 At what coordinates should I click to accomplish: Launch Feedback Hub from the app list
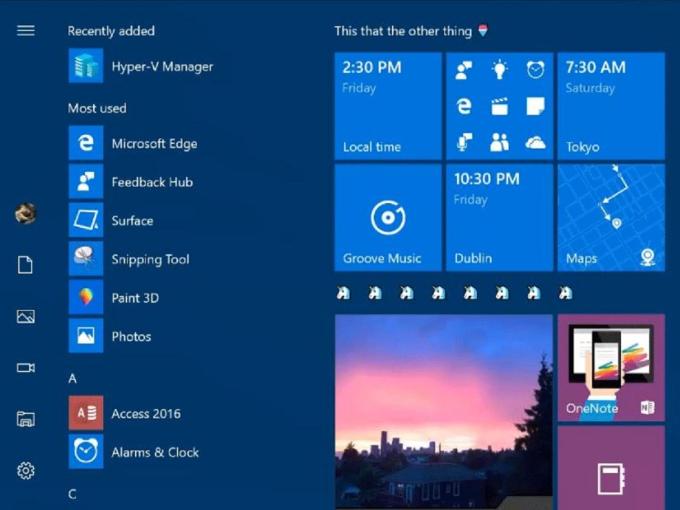click(x=86, y=181)
